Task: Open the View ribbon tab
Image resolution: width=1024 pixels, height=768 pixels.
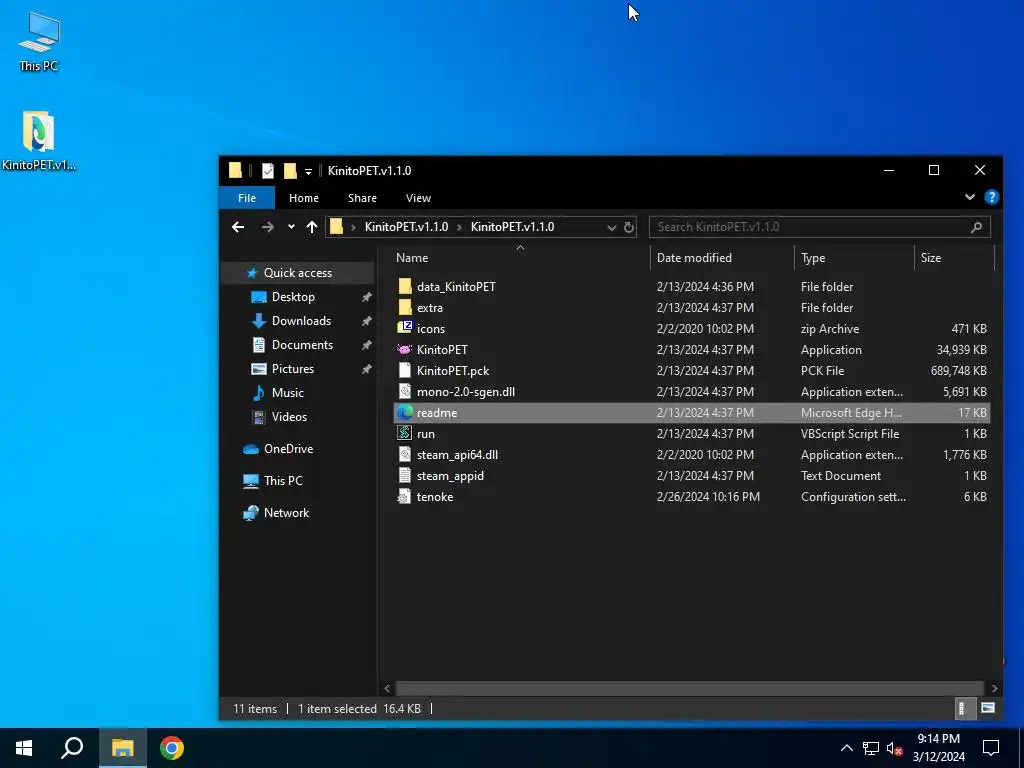Action: click(x=418, y=198)
